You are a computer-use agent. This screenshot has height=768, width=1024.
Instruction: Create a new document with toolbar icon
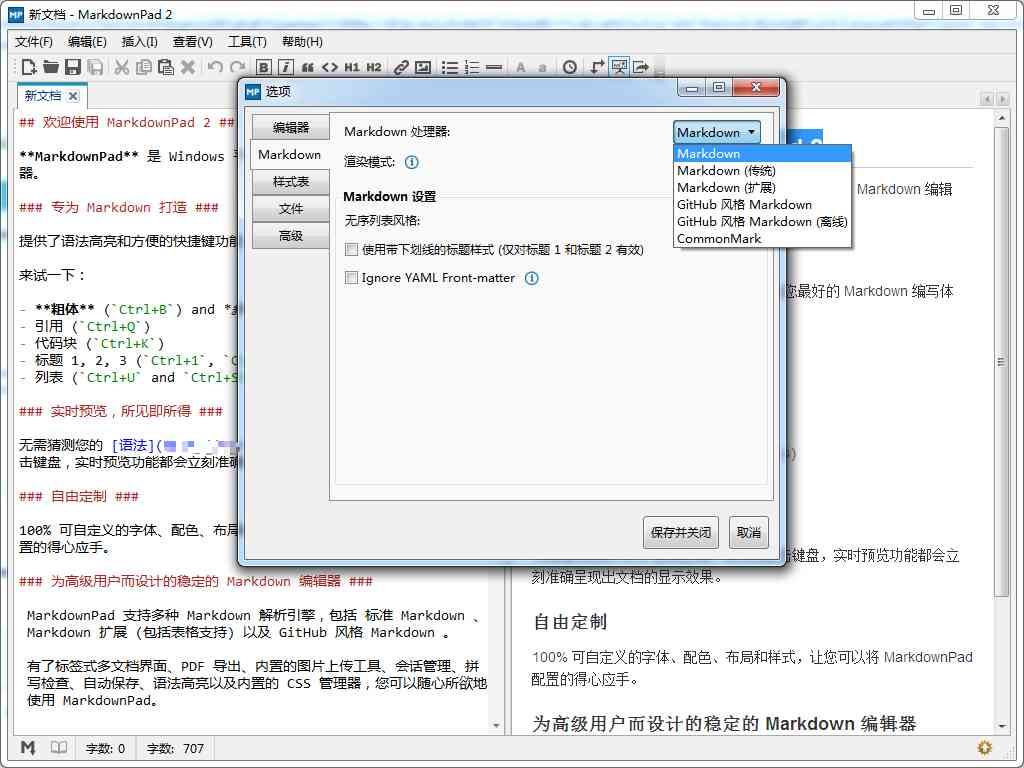pyautogui.click(x=29, y=67)
